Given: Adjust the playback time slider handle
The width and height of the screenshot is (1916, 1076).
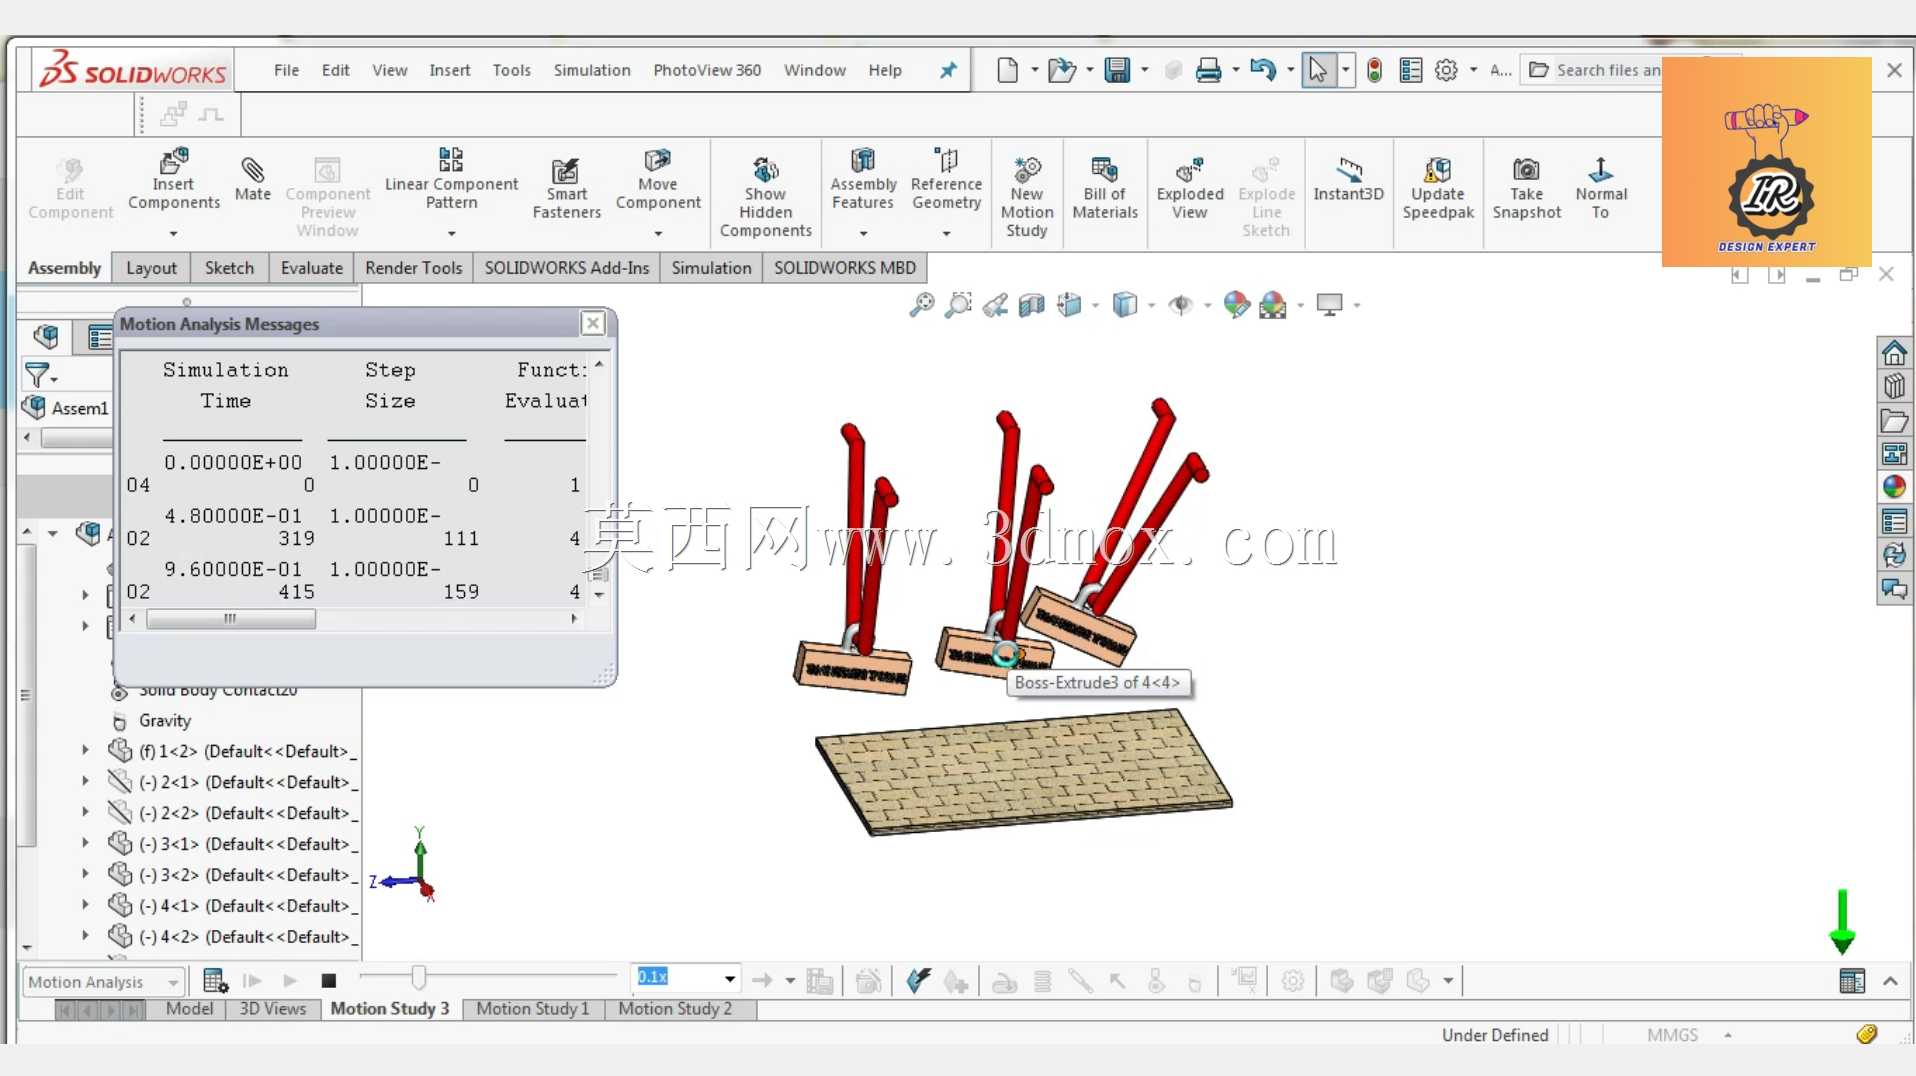Looking at the screenshot, I should pos(418,976).
